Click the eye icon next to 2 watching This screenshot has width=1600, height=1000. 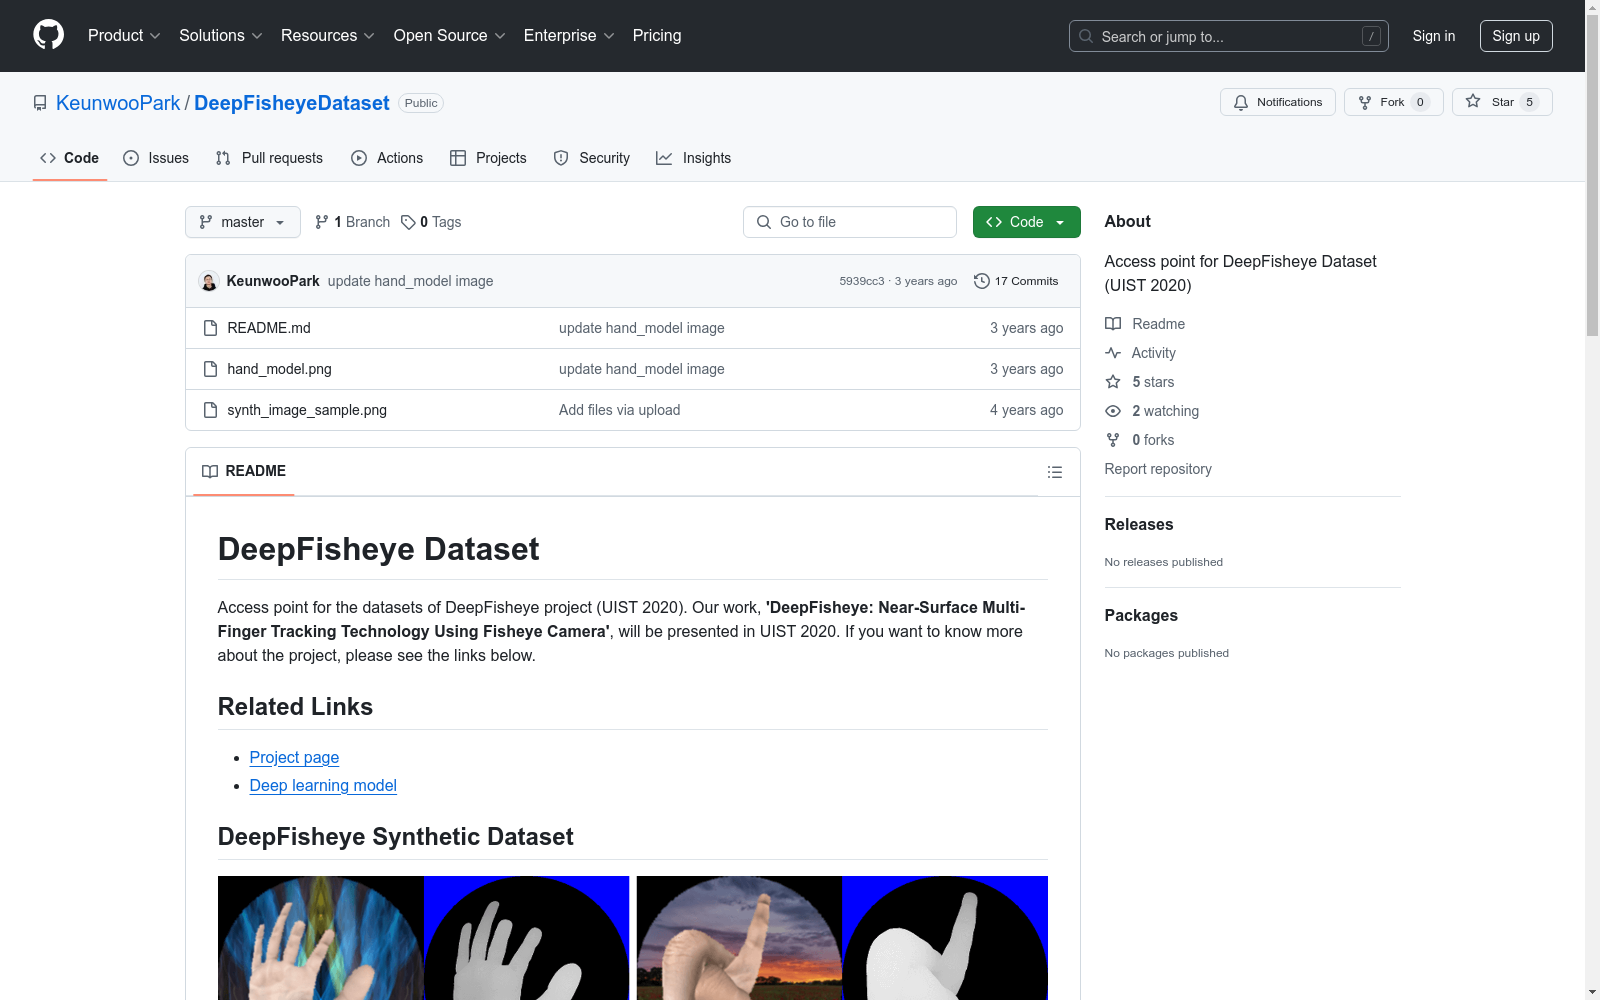pyautogui.click(x=1113, y=411)
